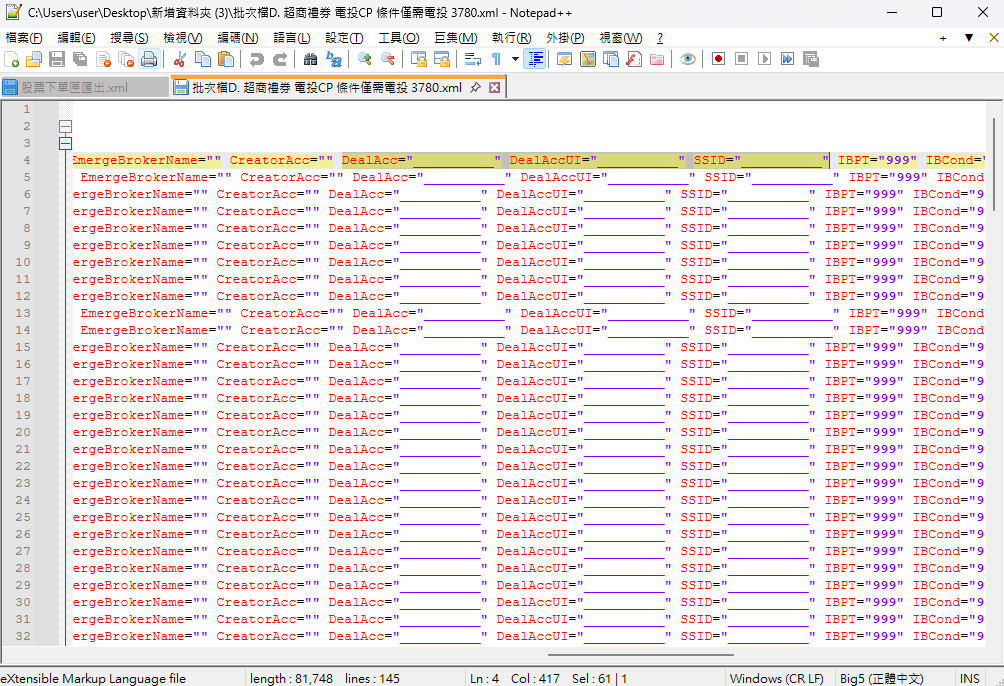1004x686 pixels.
Task: Redo the last undone edit
Action: [280, 60]
